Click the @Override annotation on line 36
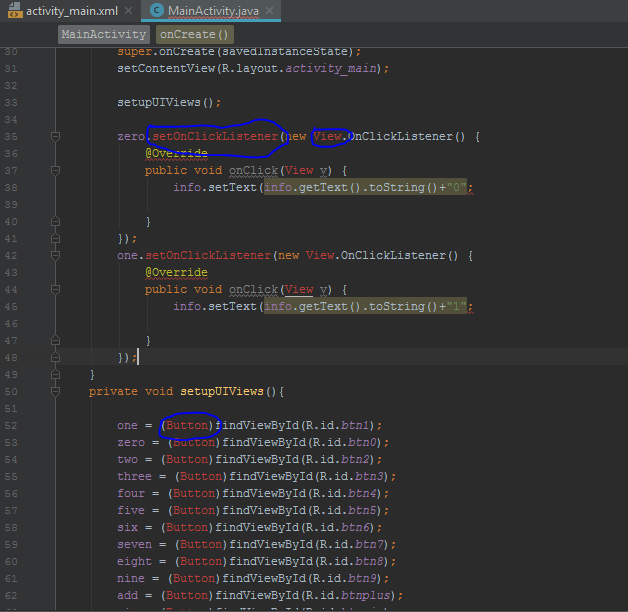The height and width of the screenshot is (612, 628). [x=176, y=153]
